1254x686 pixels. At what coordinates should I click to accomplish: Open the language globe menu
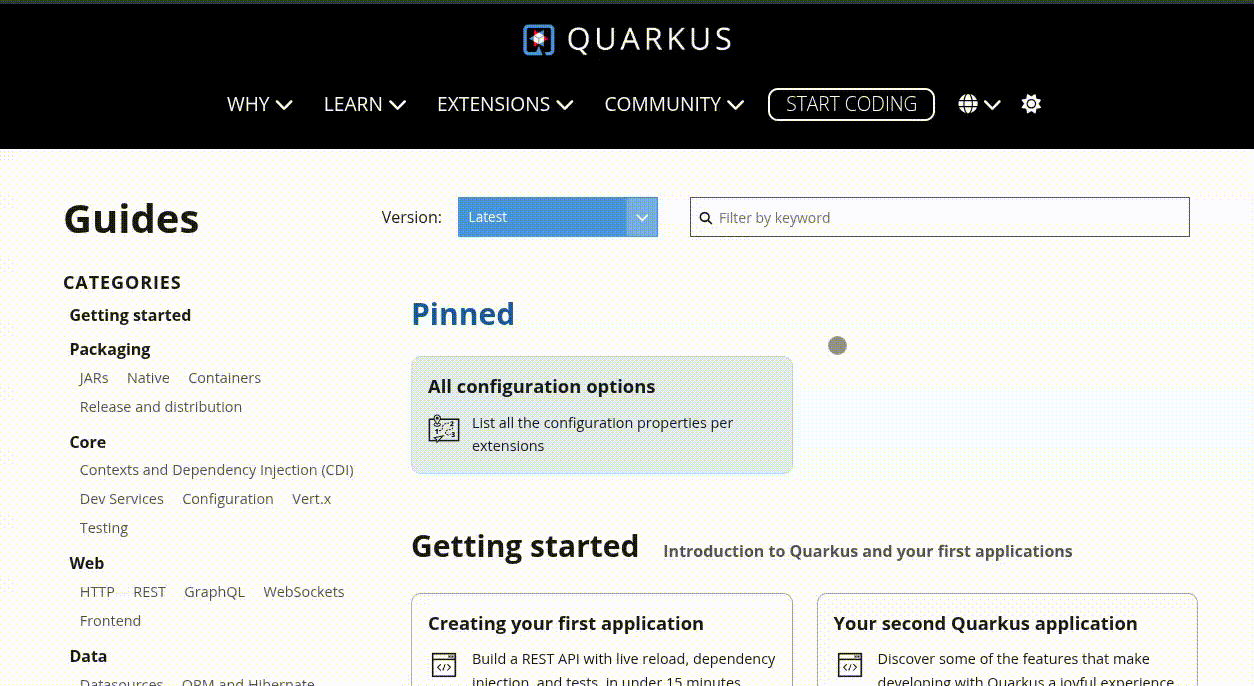[968, 104]
